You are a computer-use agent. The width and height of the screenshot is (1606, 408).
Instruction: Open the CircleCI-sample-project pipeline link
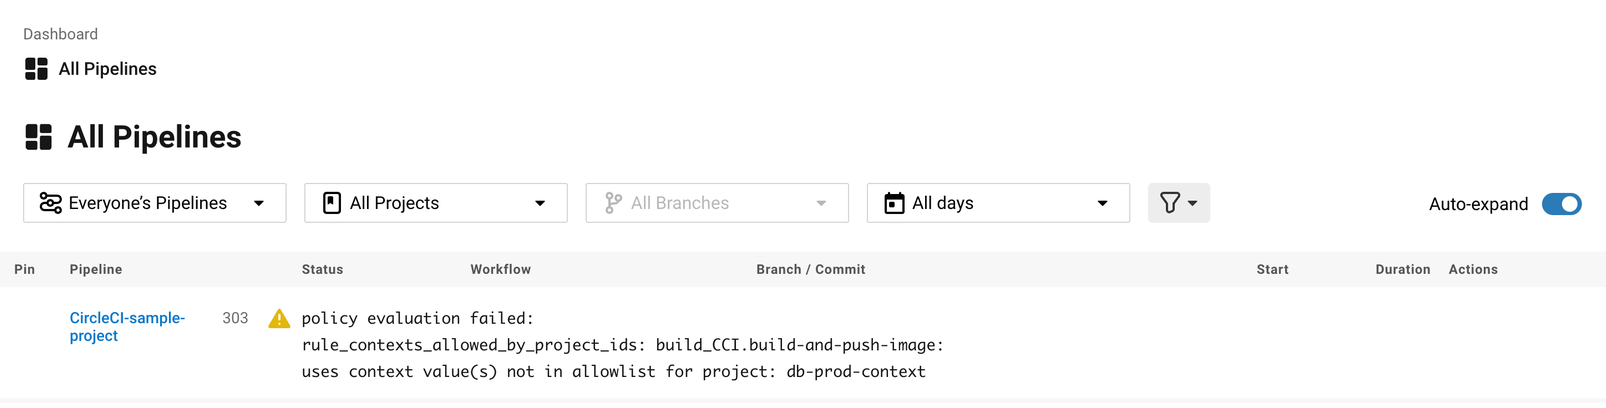pos(127,327)
